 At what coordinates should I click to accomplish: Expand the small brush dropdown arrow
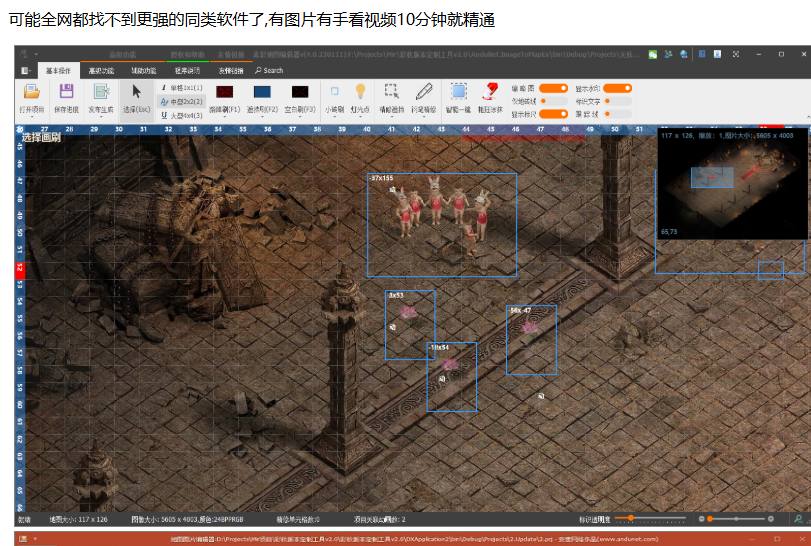(x=334, y=117)
